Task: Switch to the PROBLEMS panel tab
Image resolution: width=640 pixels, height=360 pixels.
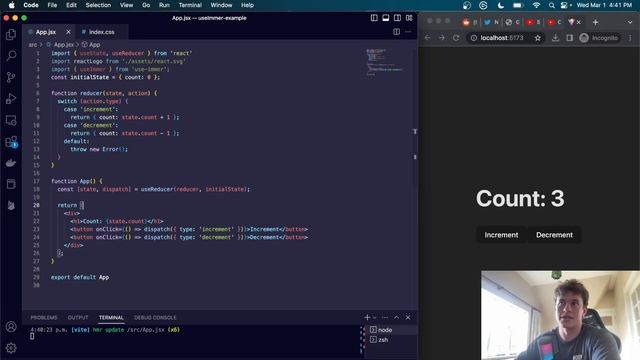Action: [44, 317]
